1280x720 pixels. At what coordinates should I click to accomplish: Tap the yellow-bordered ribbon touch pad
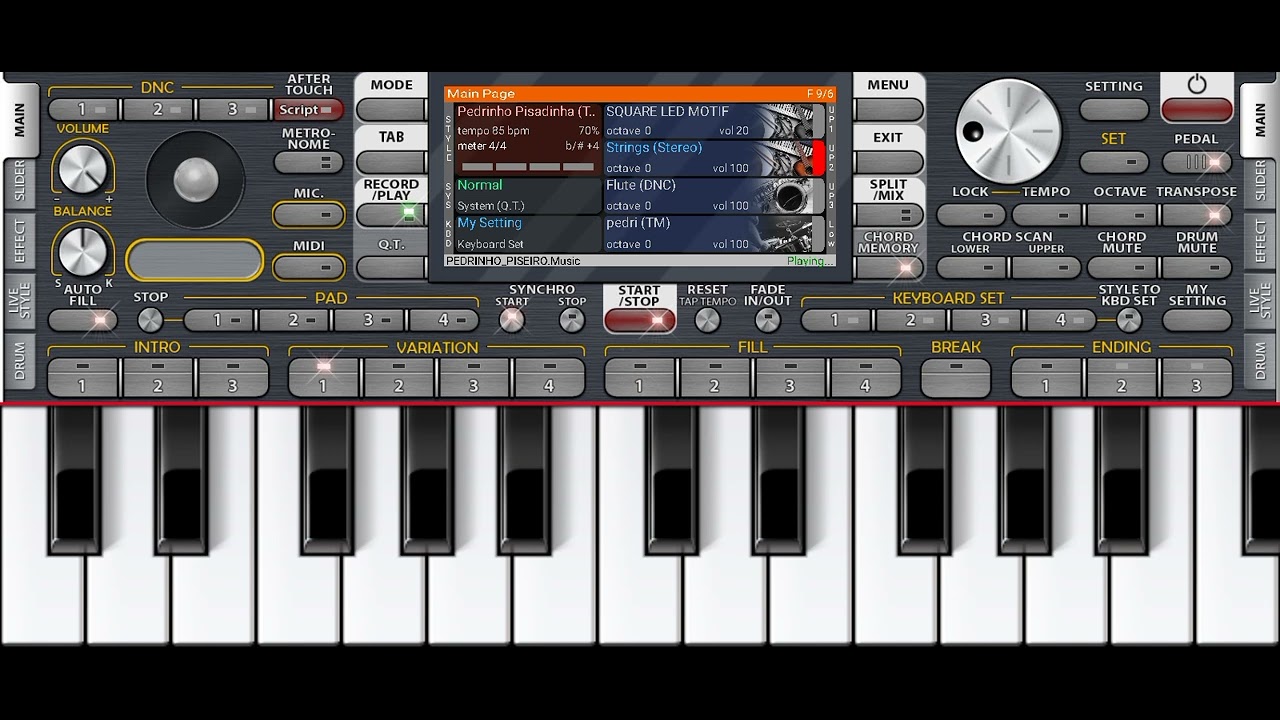click(195, 260)
